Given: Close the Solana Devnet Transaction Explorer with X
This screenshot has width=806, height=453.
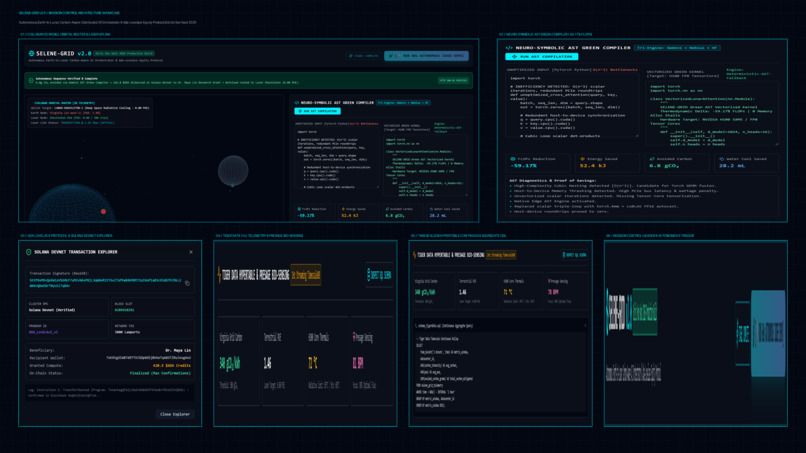Looking at the screenshot, I should point(191,252).
